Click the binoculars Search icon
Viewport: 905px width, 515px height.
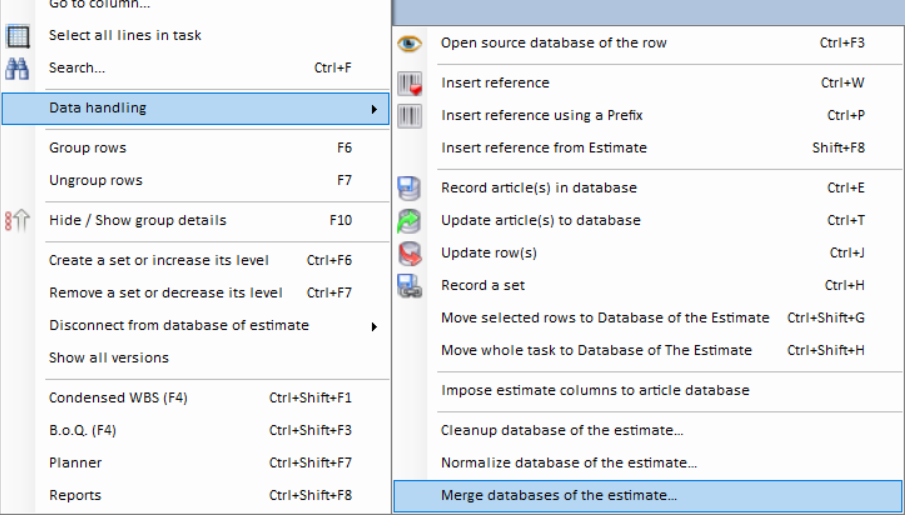tap(17, 68)
